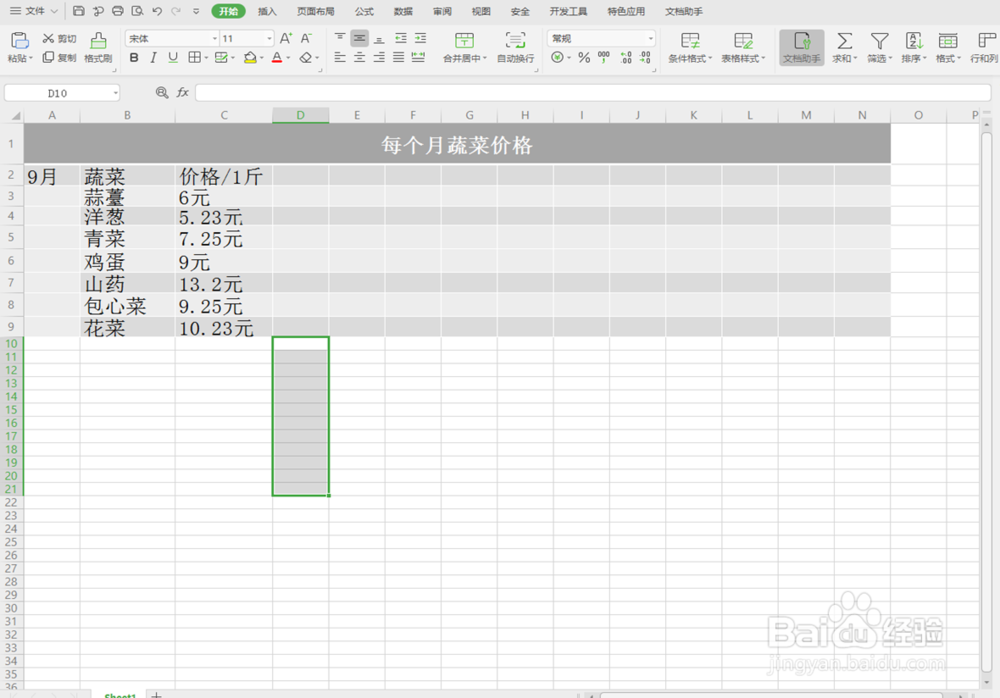Toggle align text right
This screenshot has width=1000, height=698.
[x=379, y=57]
